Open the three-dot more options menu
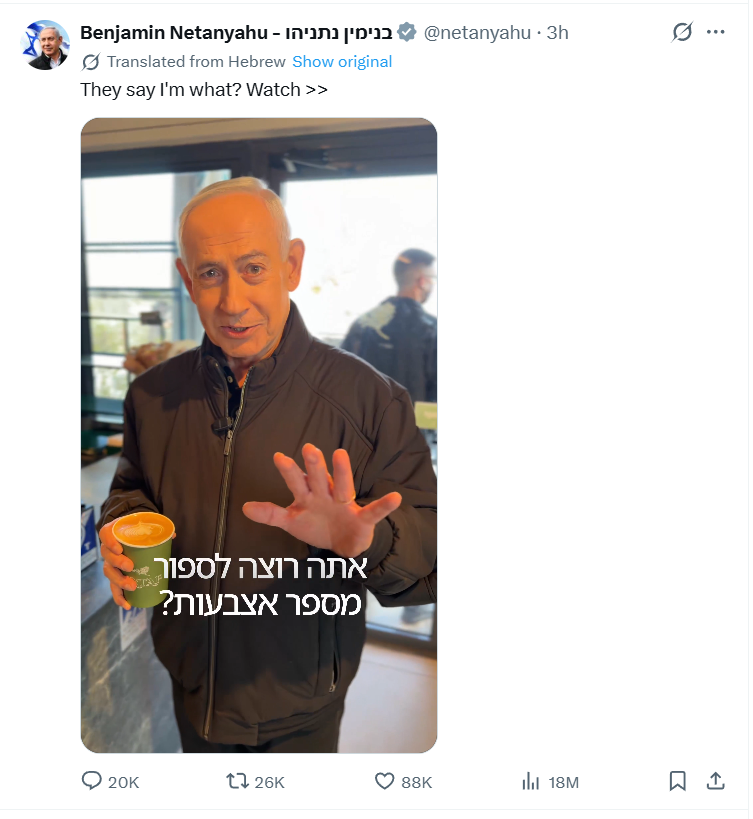The height and width of the screenshot is (819, 753). pyautogui.click(x=715, y=32)
